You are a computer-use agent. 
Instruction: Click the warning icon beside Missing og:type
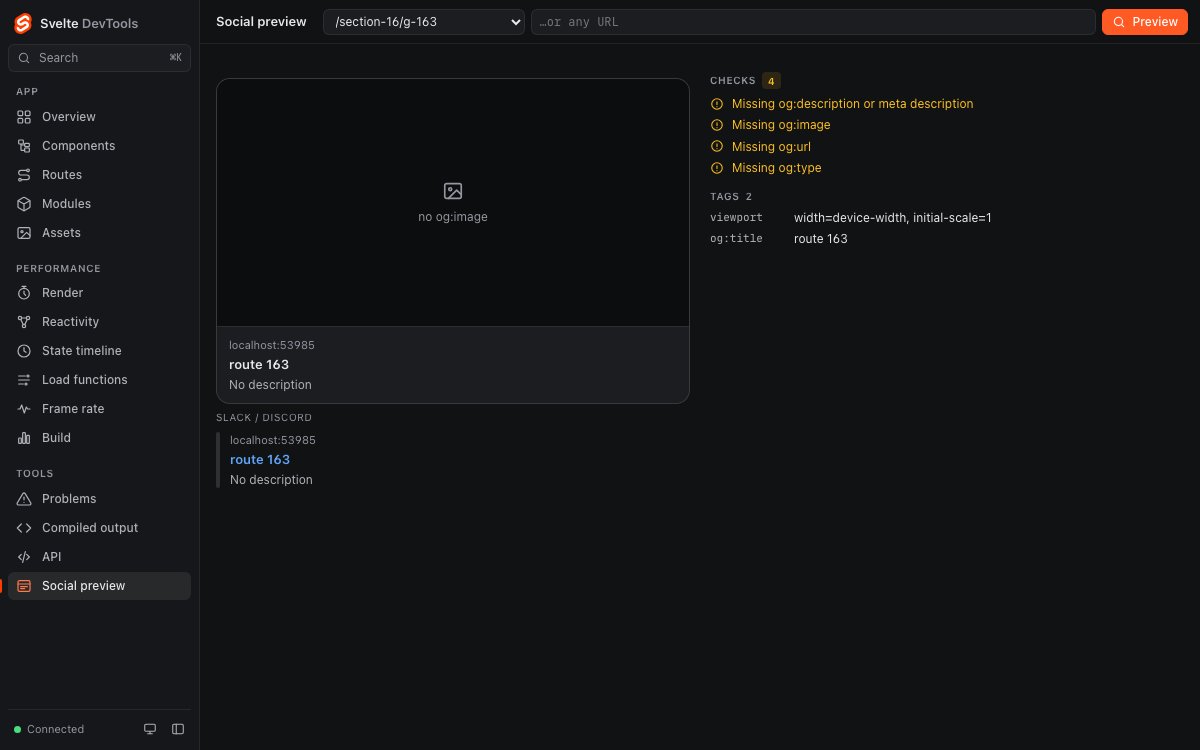point(716,168)
